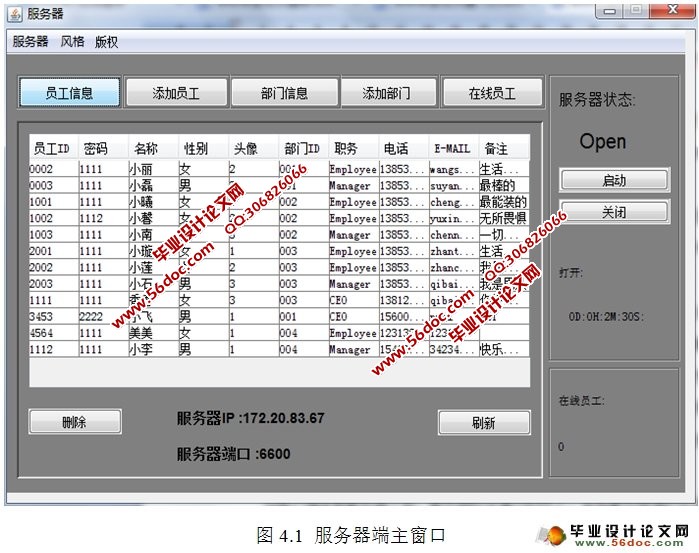Viewport: 699px width, 553px height.
Task: Click password cell 2222
Action: coord(103,317)
